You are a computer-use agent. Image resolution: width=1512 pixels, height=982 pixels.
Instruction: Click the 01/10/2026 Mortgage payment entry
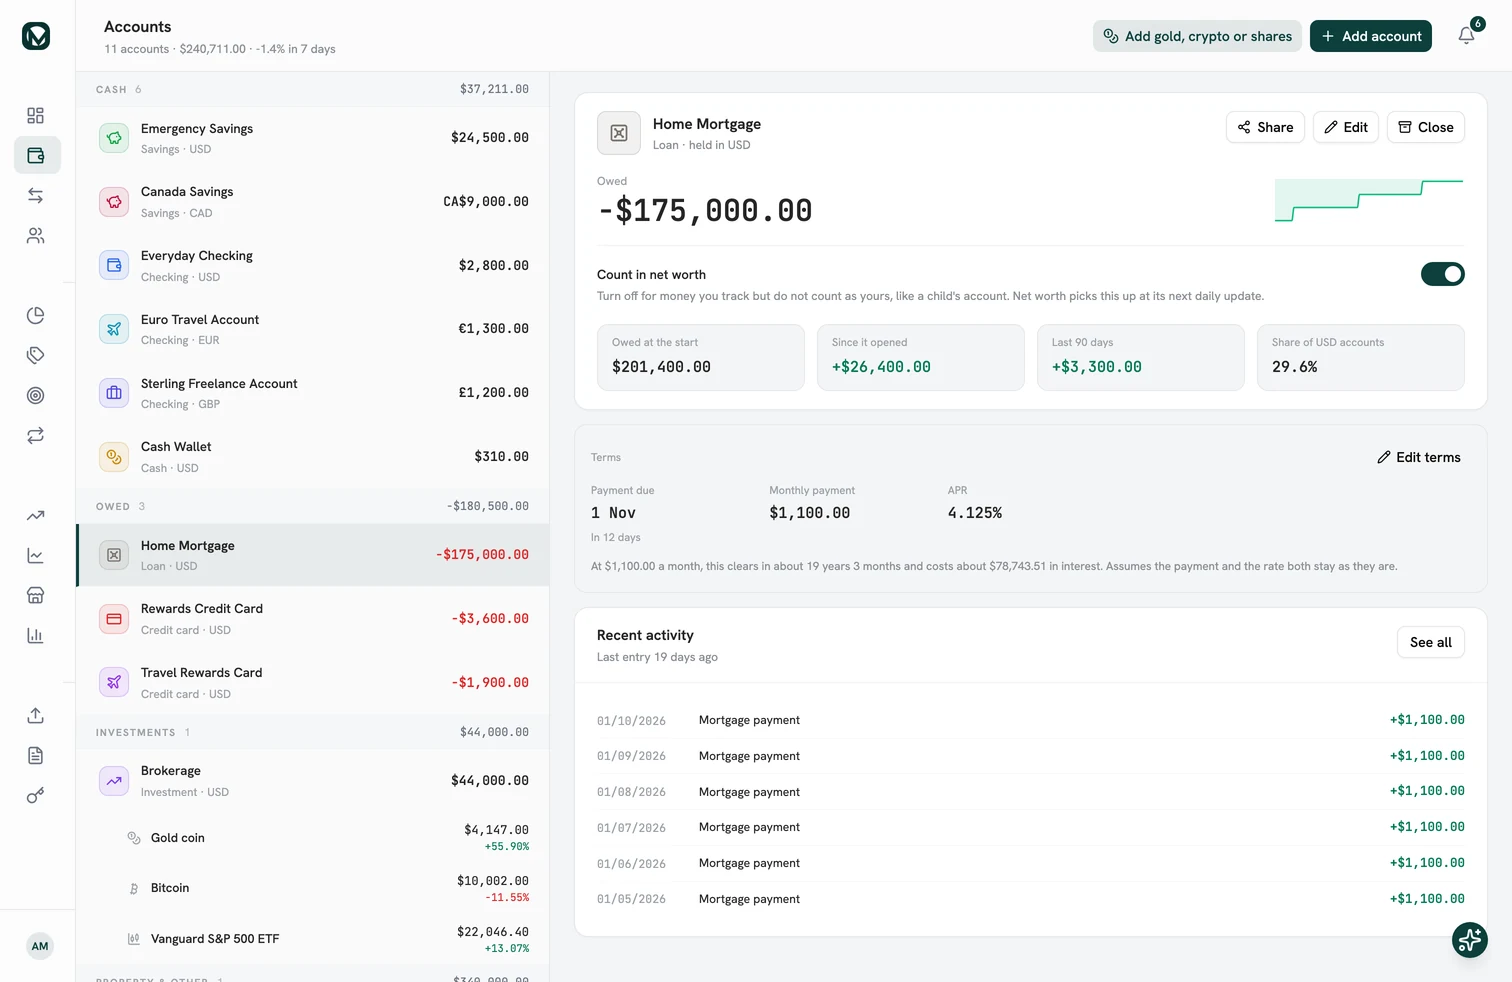pyautogui.click(x=1031, y=720)
